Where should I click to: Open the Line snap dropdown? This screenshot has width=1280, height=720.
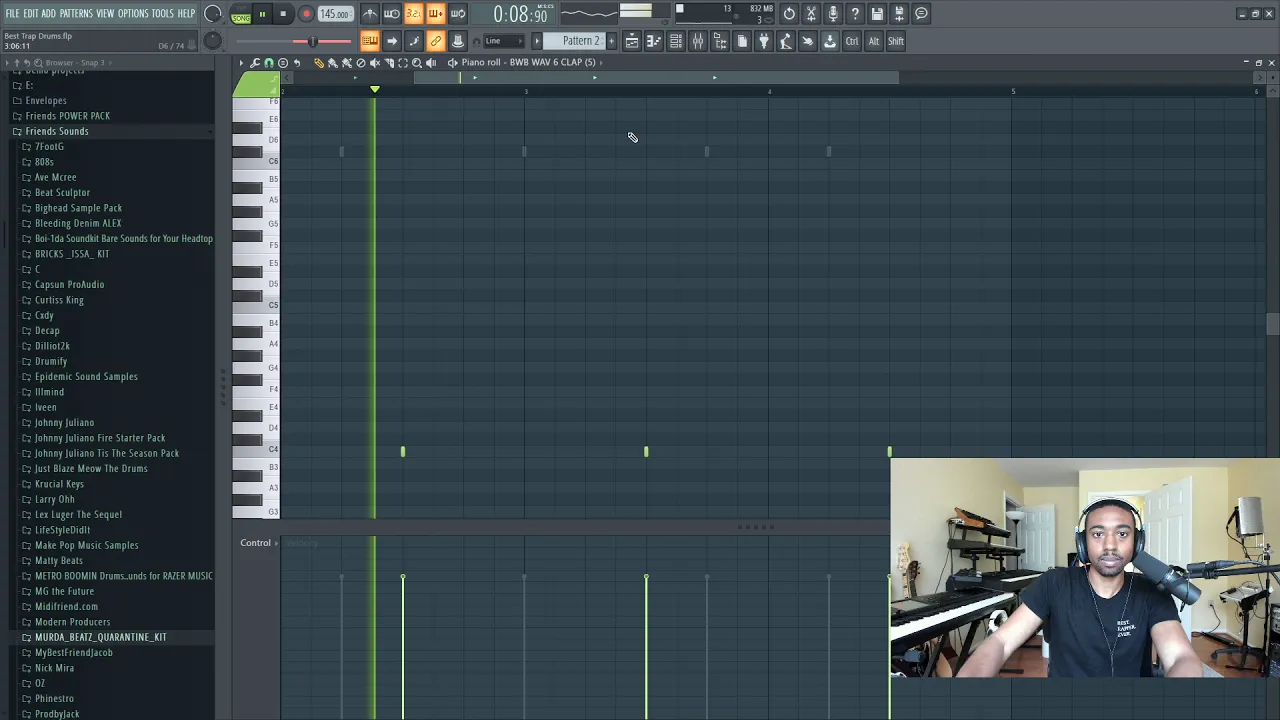coord(506,41)
